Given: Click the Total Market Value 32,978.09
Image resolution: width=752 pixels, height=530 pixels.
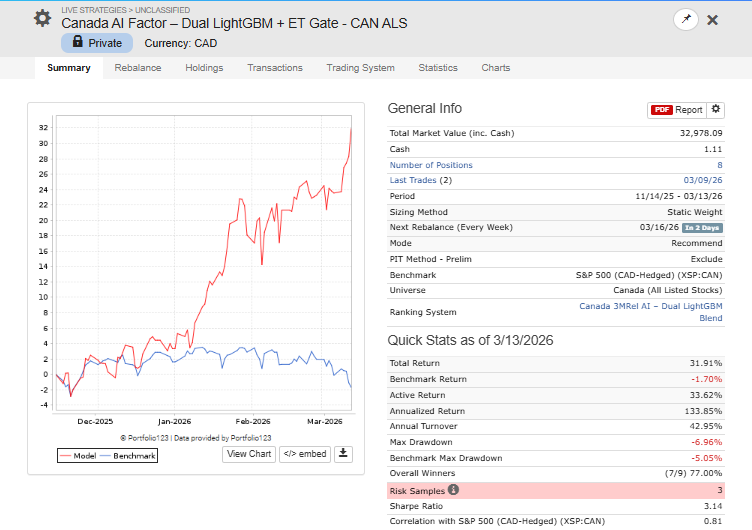Looking at the screenshot, I should [x=701, y=133].
